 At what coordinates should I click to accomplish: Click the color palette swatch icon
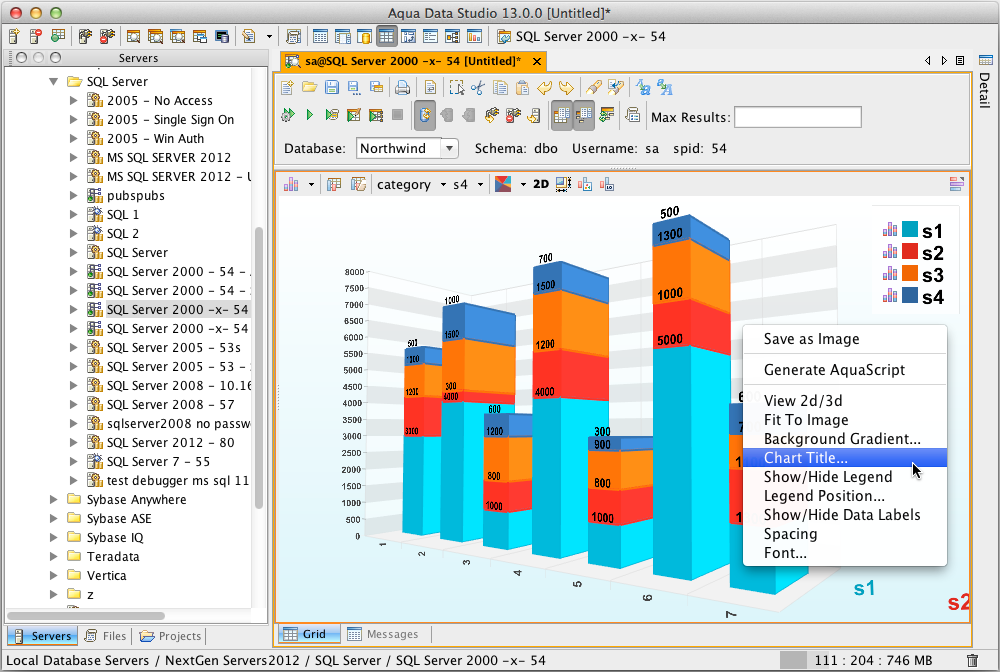click(x=503, y=184)
